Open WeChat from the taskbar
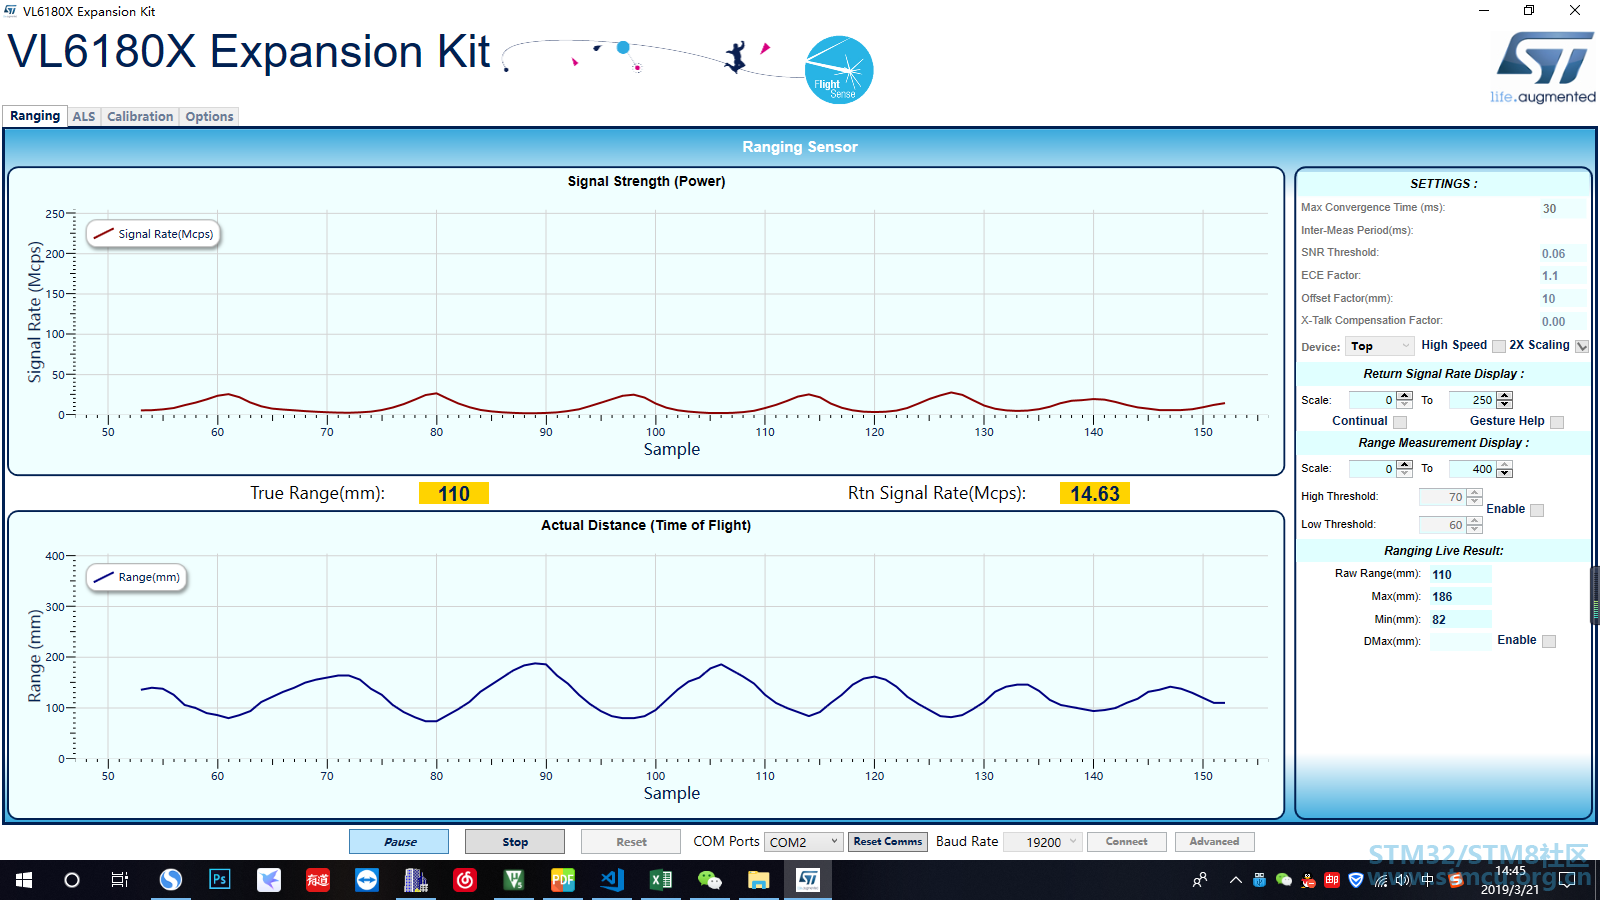Viewport: 1600px width, 900px height. 710,880
